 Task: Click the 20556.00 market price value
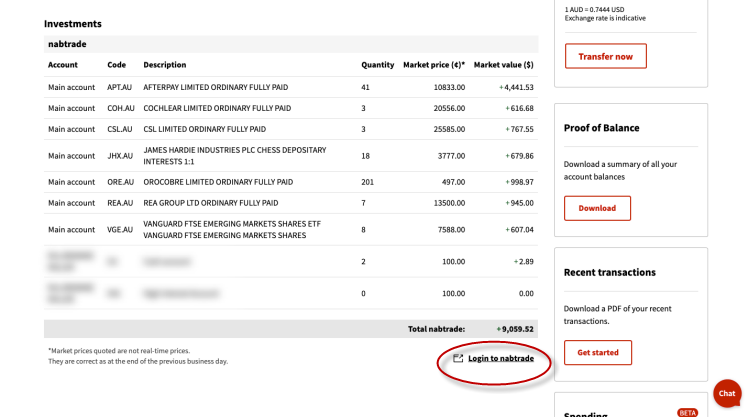click(x=449, y=109)
